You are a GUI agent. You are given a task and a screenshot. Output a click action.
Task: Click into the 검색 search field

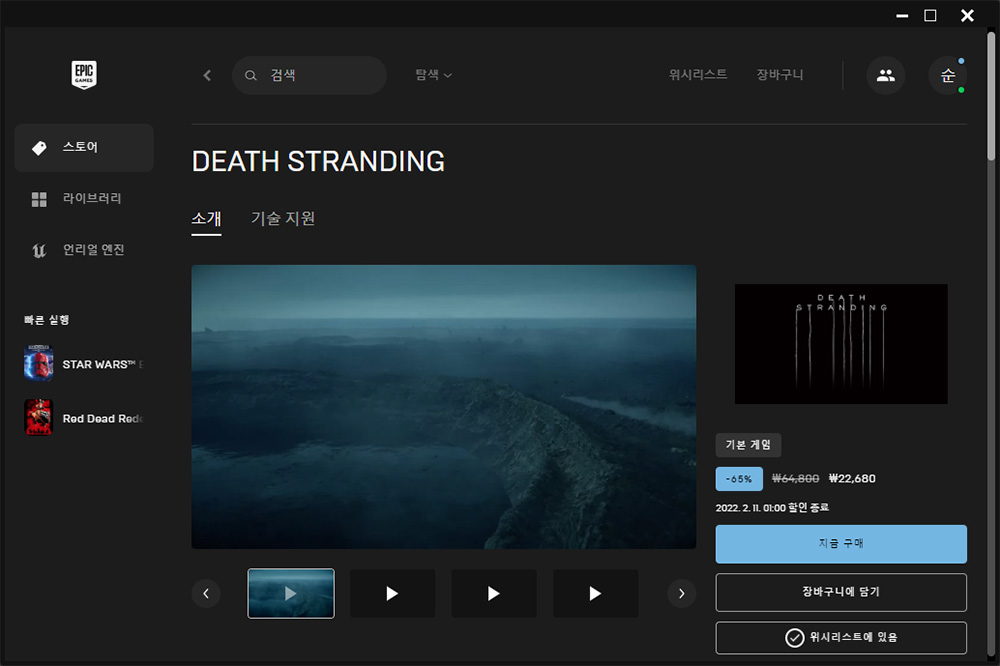(x=309, y=75)
